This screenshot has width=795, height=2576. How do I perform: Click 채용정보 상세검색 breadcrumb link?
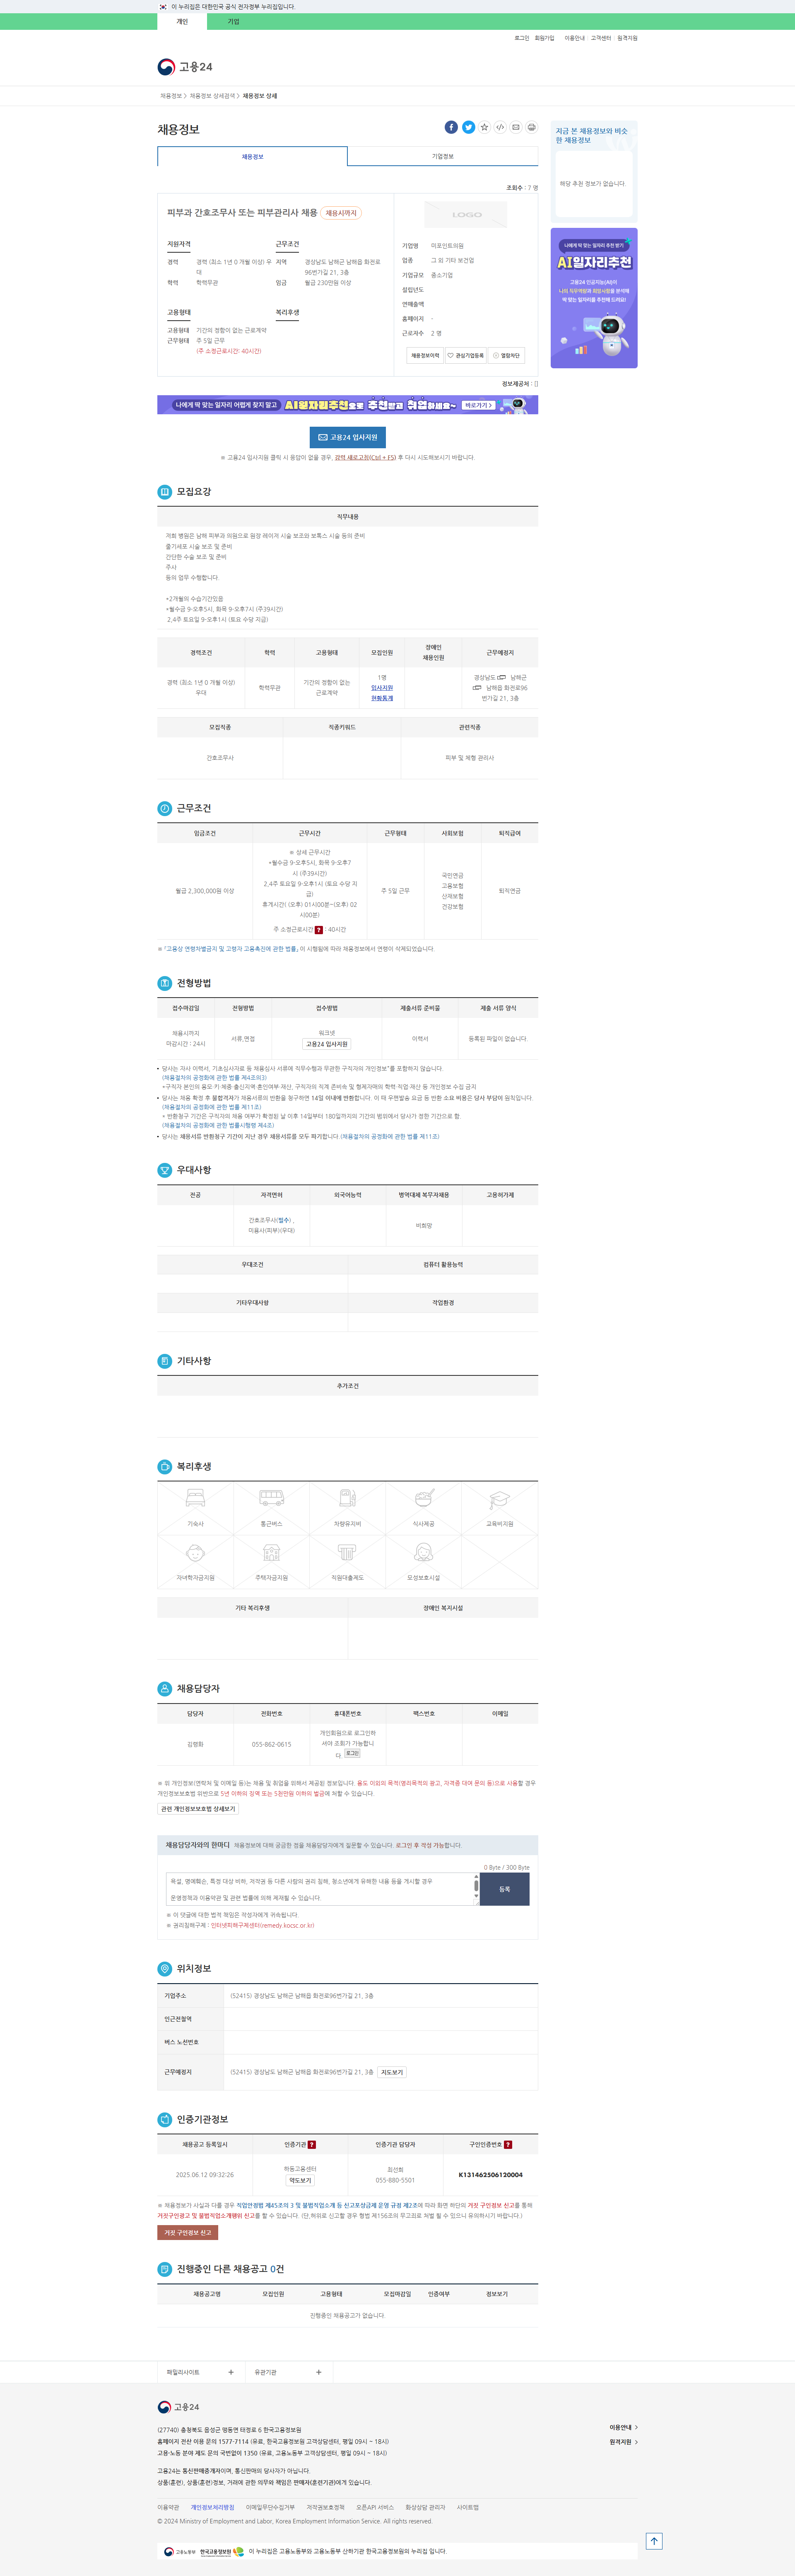click(212, 96)
